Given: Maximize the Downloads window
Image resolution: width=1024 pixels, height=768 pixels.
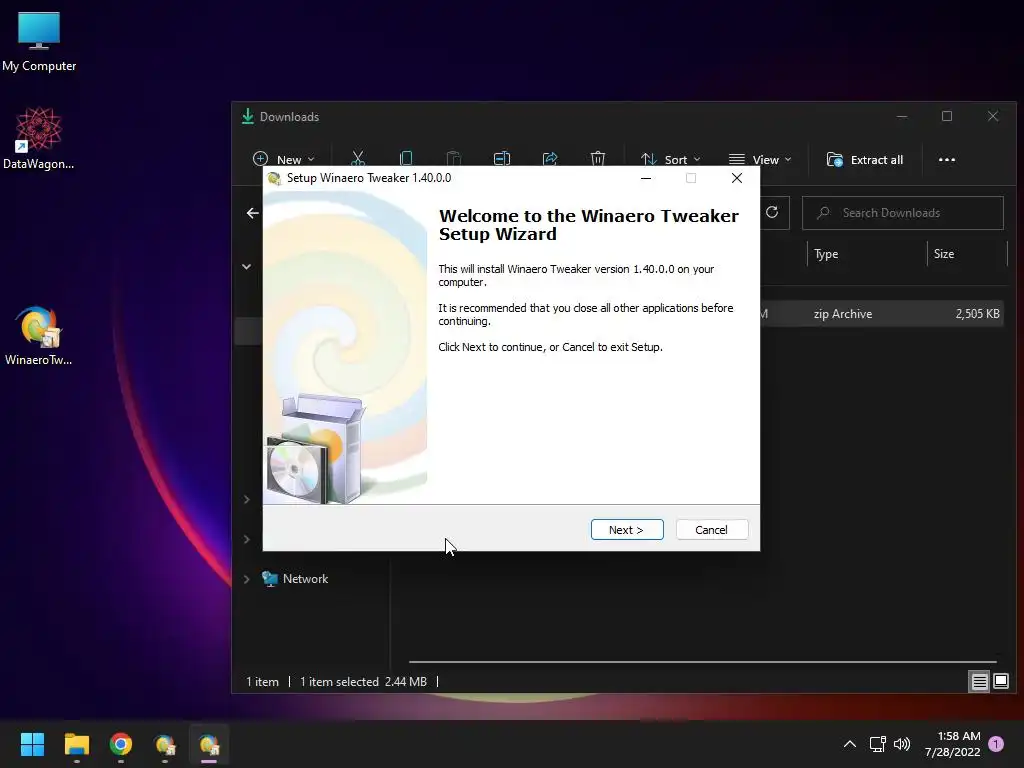Looking at the screenshot, I should click(x=947, y=116).
